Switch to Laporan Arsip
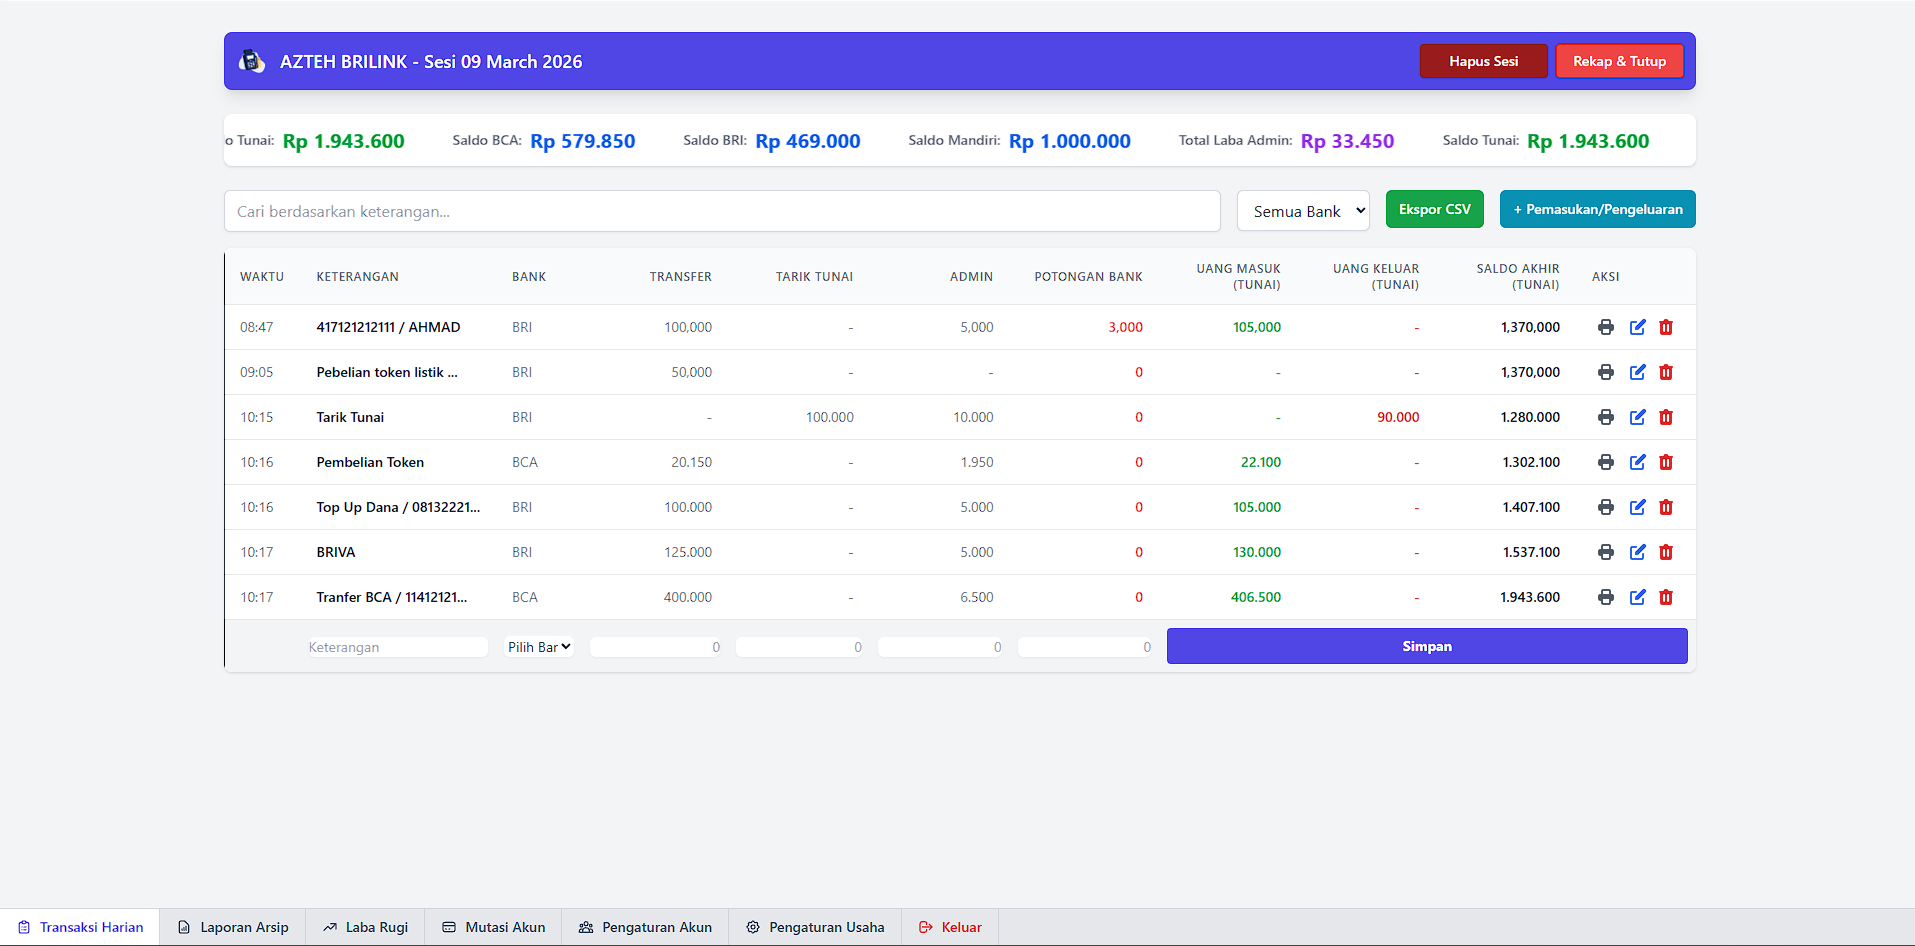 tap(232, 927)
